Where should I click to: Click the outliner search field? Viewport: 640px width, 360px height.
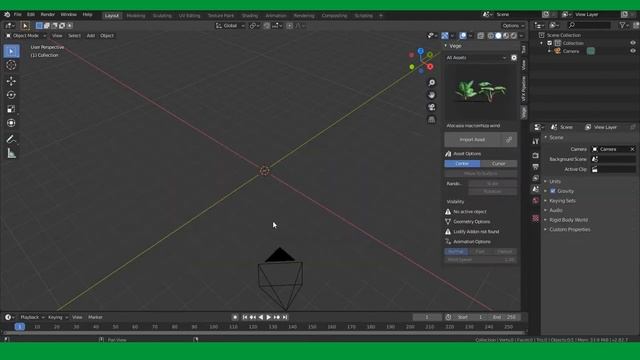(x=589, y=26)
